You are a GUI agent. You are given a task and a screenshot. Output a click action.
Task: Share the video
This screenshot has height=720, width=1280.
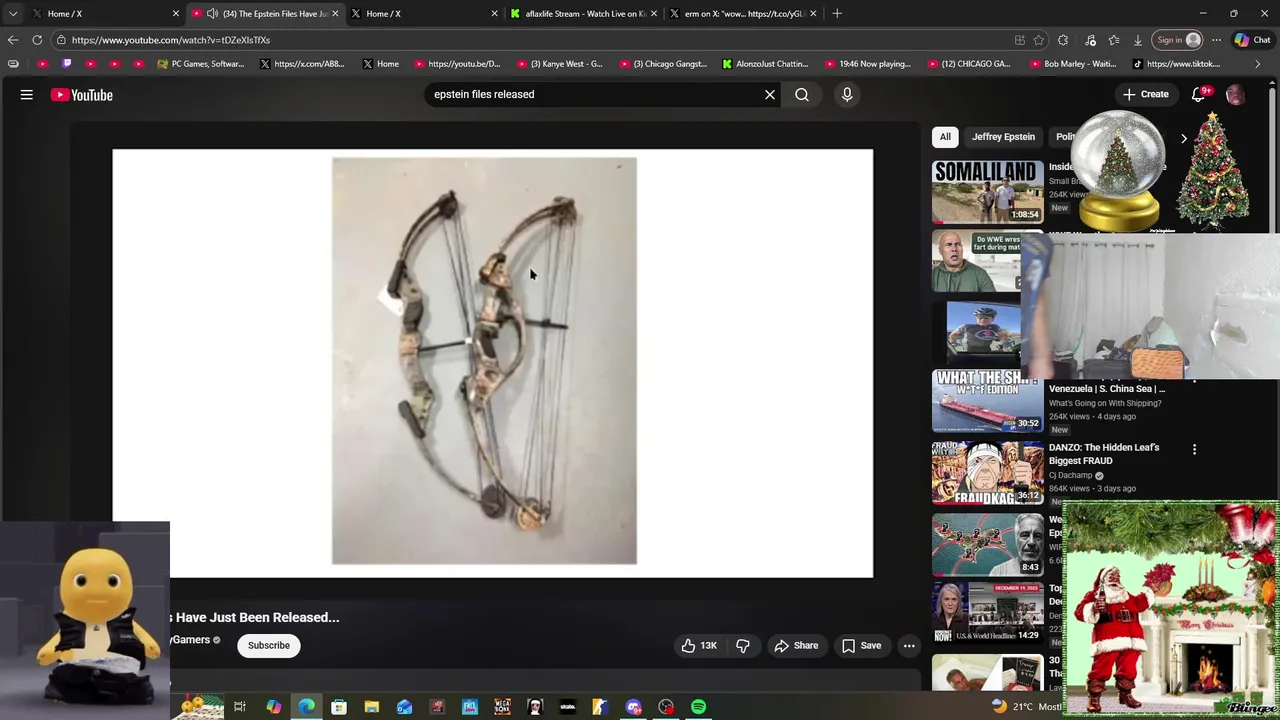[x=796, y=646]
